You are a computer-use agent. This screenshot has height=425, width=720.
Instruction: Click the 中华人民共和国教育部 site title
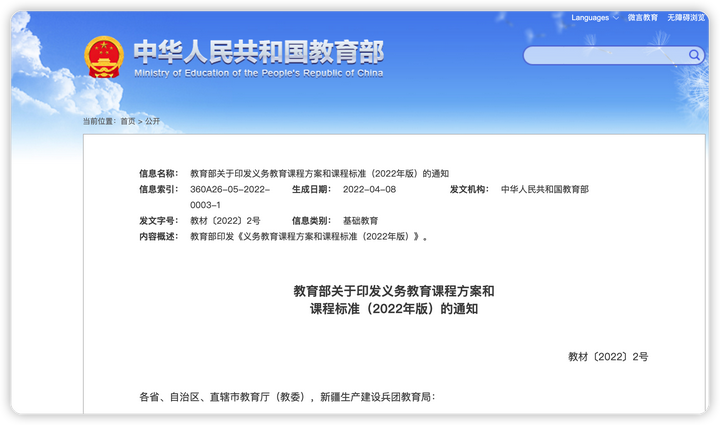click(258, 51)
